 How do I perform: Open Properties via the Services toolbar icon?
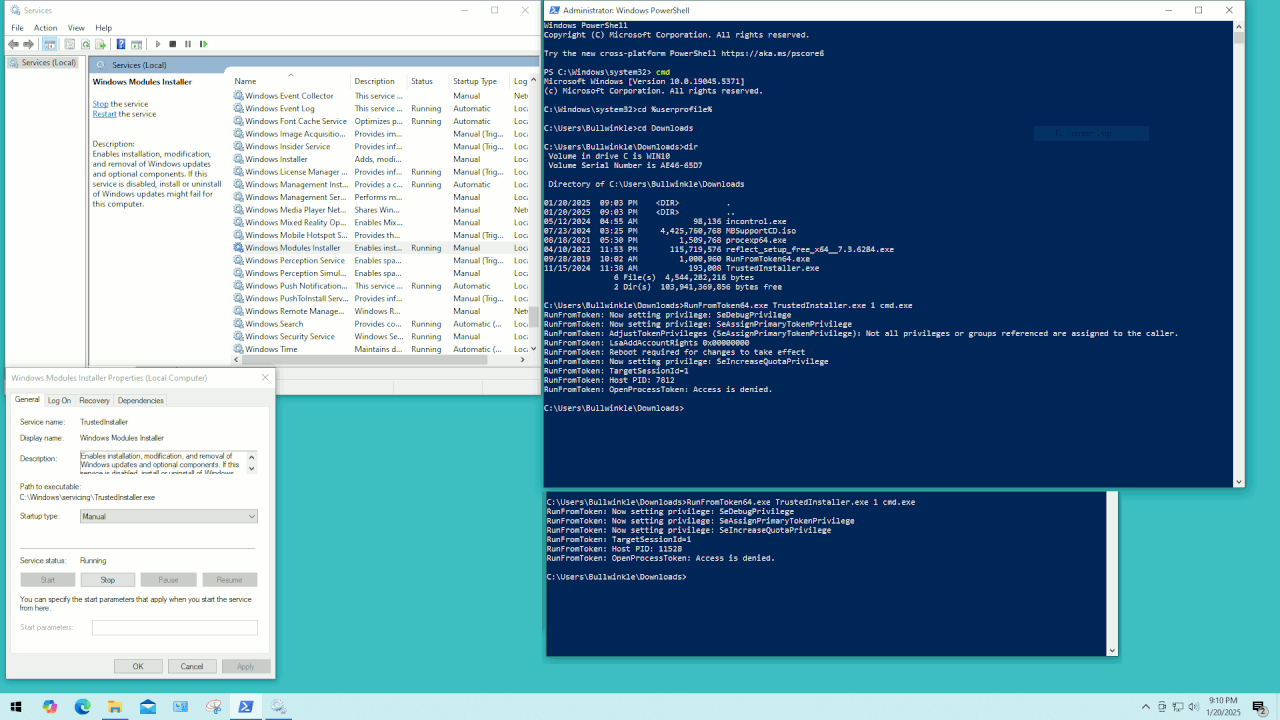[69, 44]
